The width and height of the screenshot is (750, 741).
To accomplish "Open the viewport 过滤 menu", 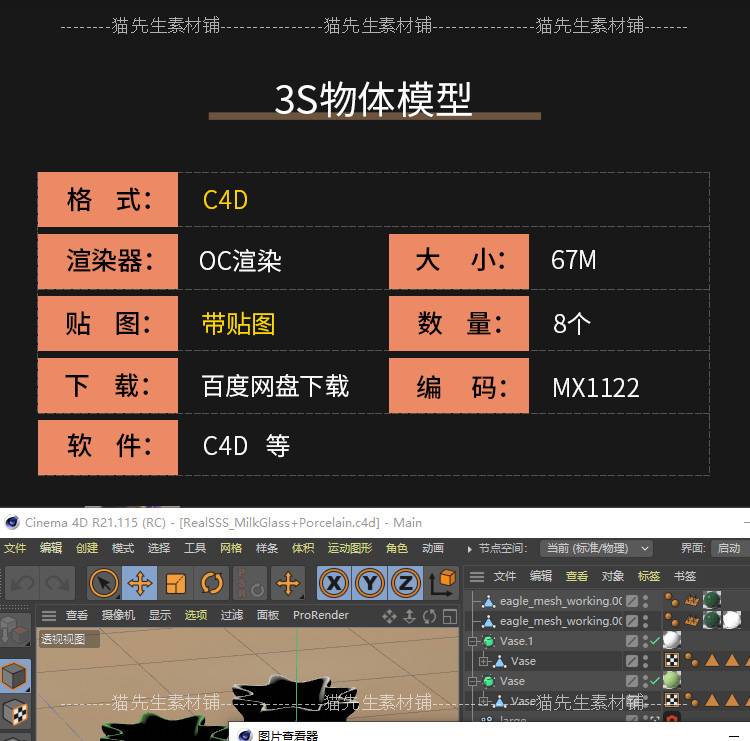I will pos(232,615).
